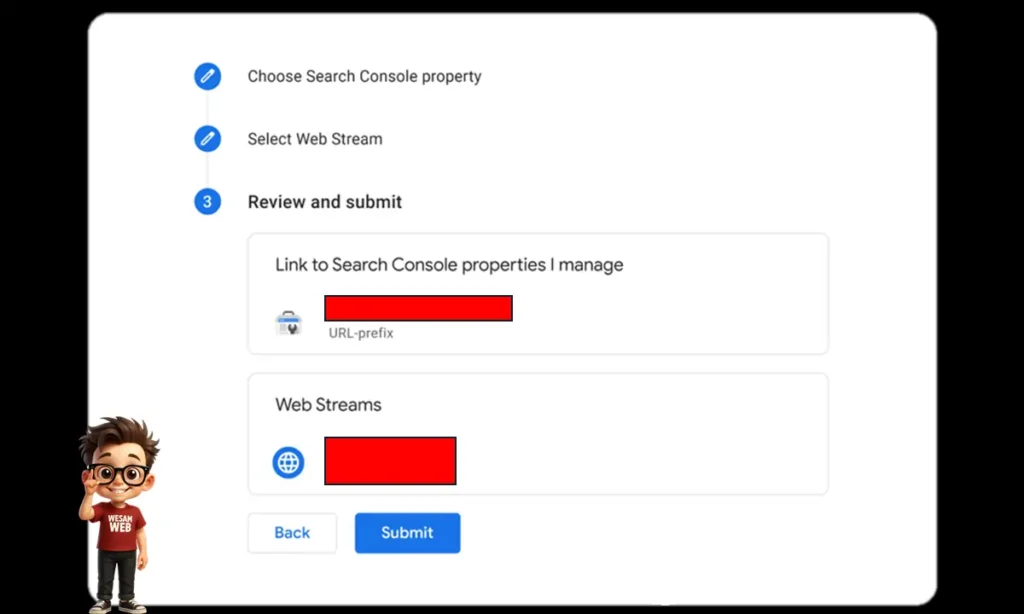The width and height of the screenshot is (1024, 614).
Task: Click the pencil icon for Choose Search Console property
Action: (207, 76)
